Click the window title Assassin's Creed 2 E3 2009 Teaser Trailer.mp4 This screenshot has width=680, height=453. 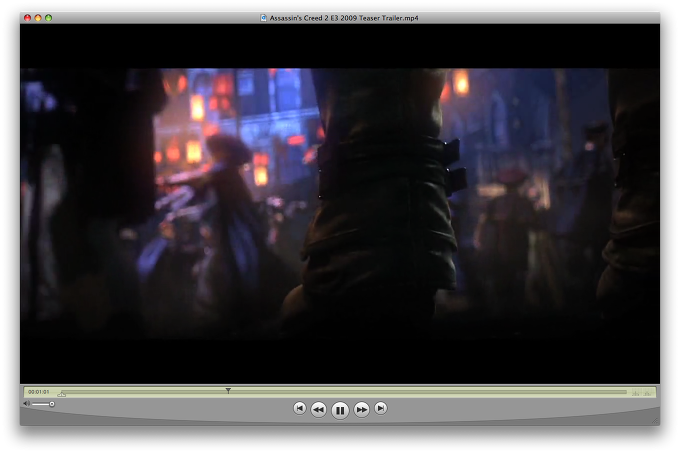pyautogui.click(x=344, y=18)
